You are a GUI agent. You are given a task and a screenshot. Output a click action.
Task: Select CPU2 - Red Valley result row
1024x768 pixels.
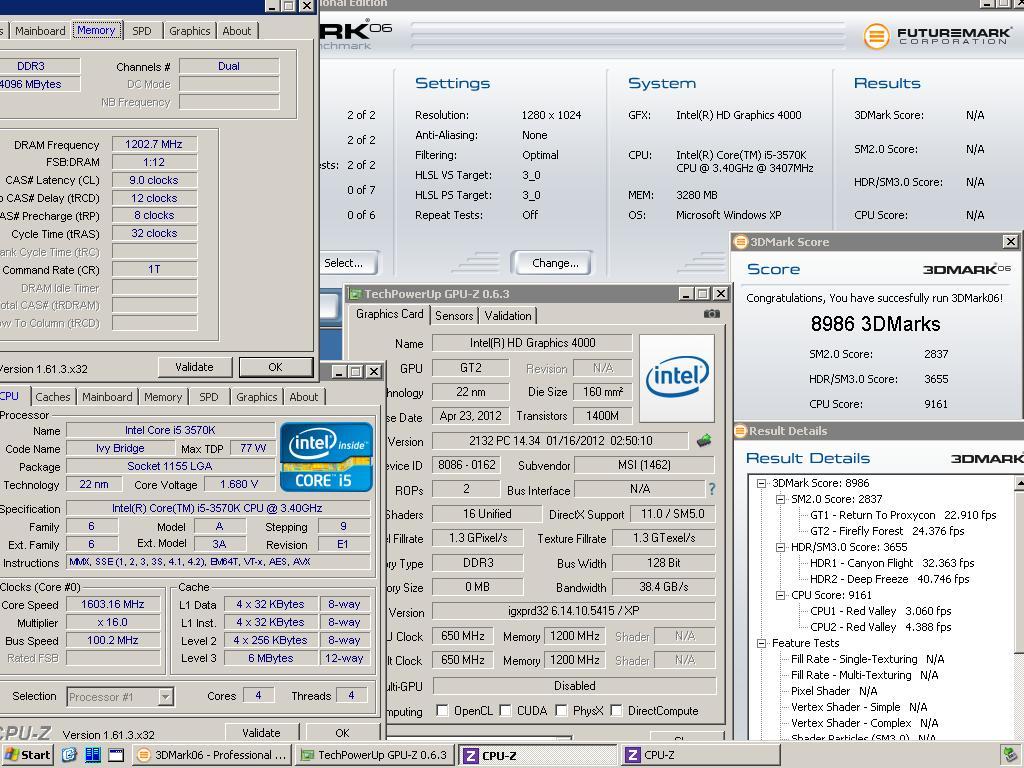[x=880, y=627]
